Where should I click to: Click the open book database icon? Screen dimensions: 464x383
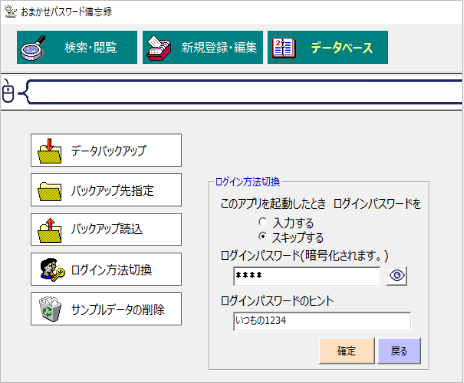tap(284, 48)
